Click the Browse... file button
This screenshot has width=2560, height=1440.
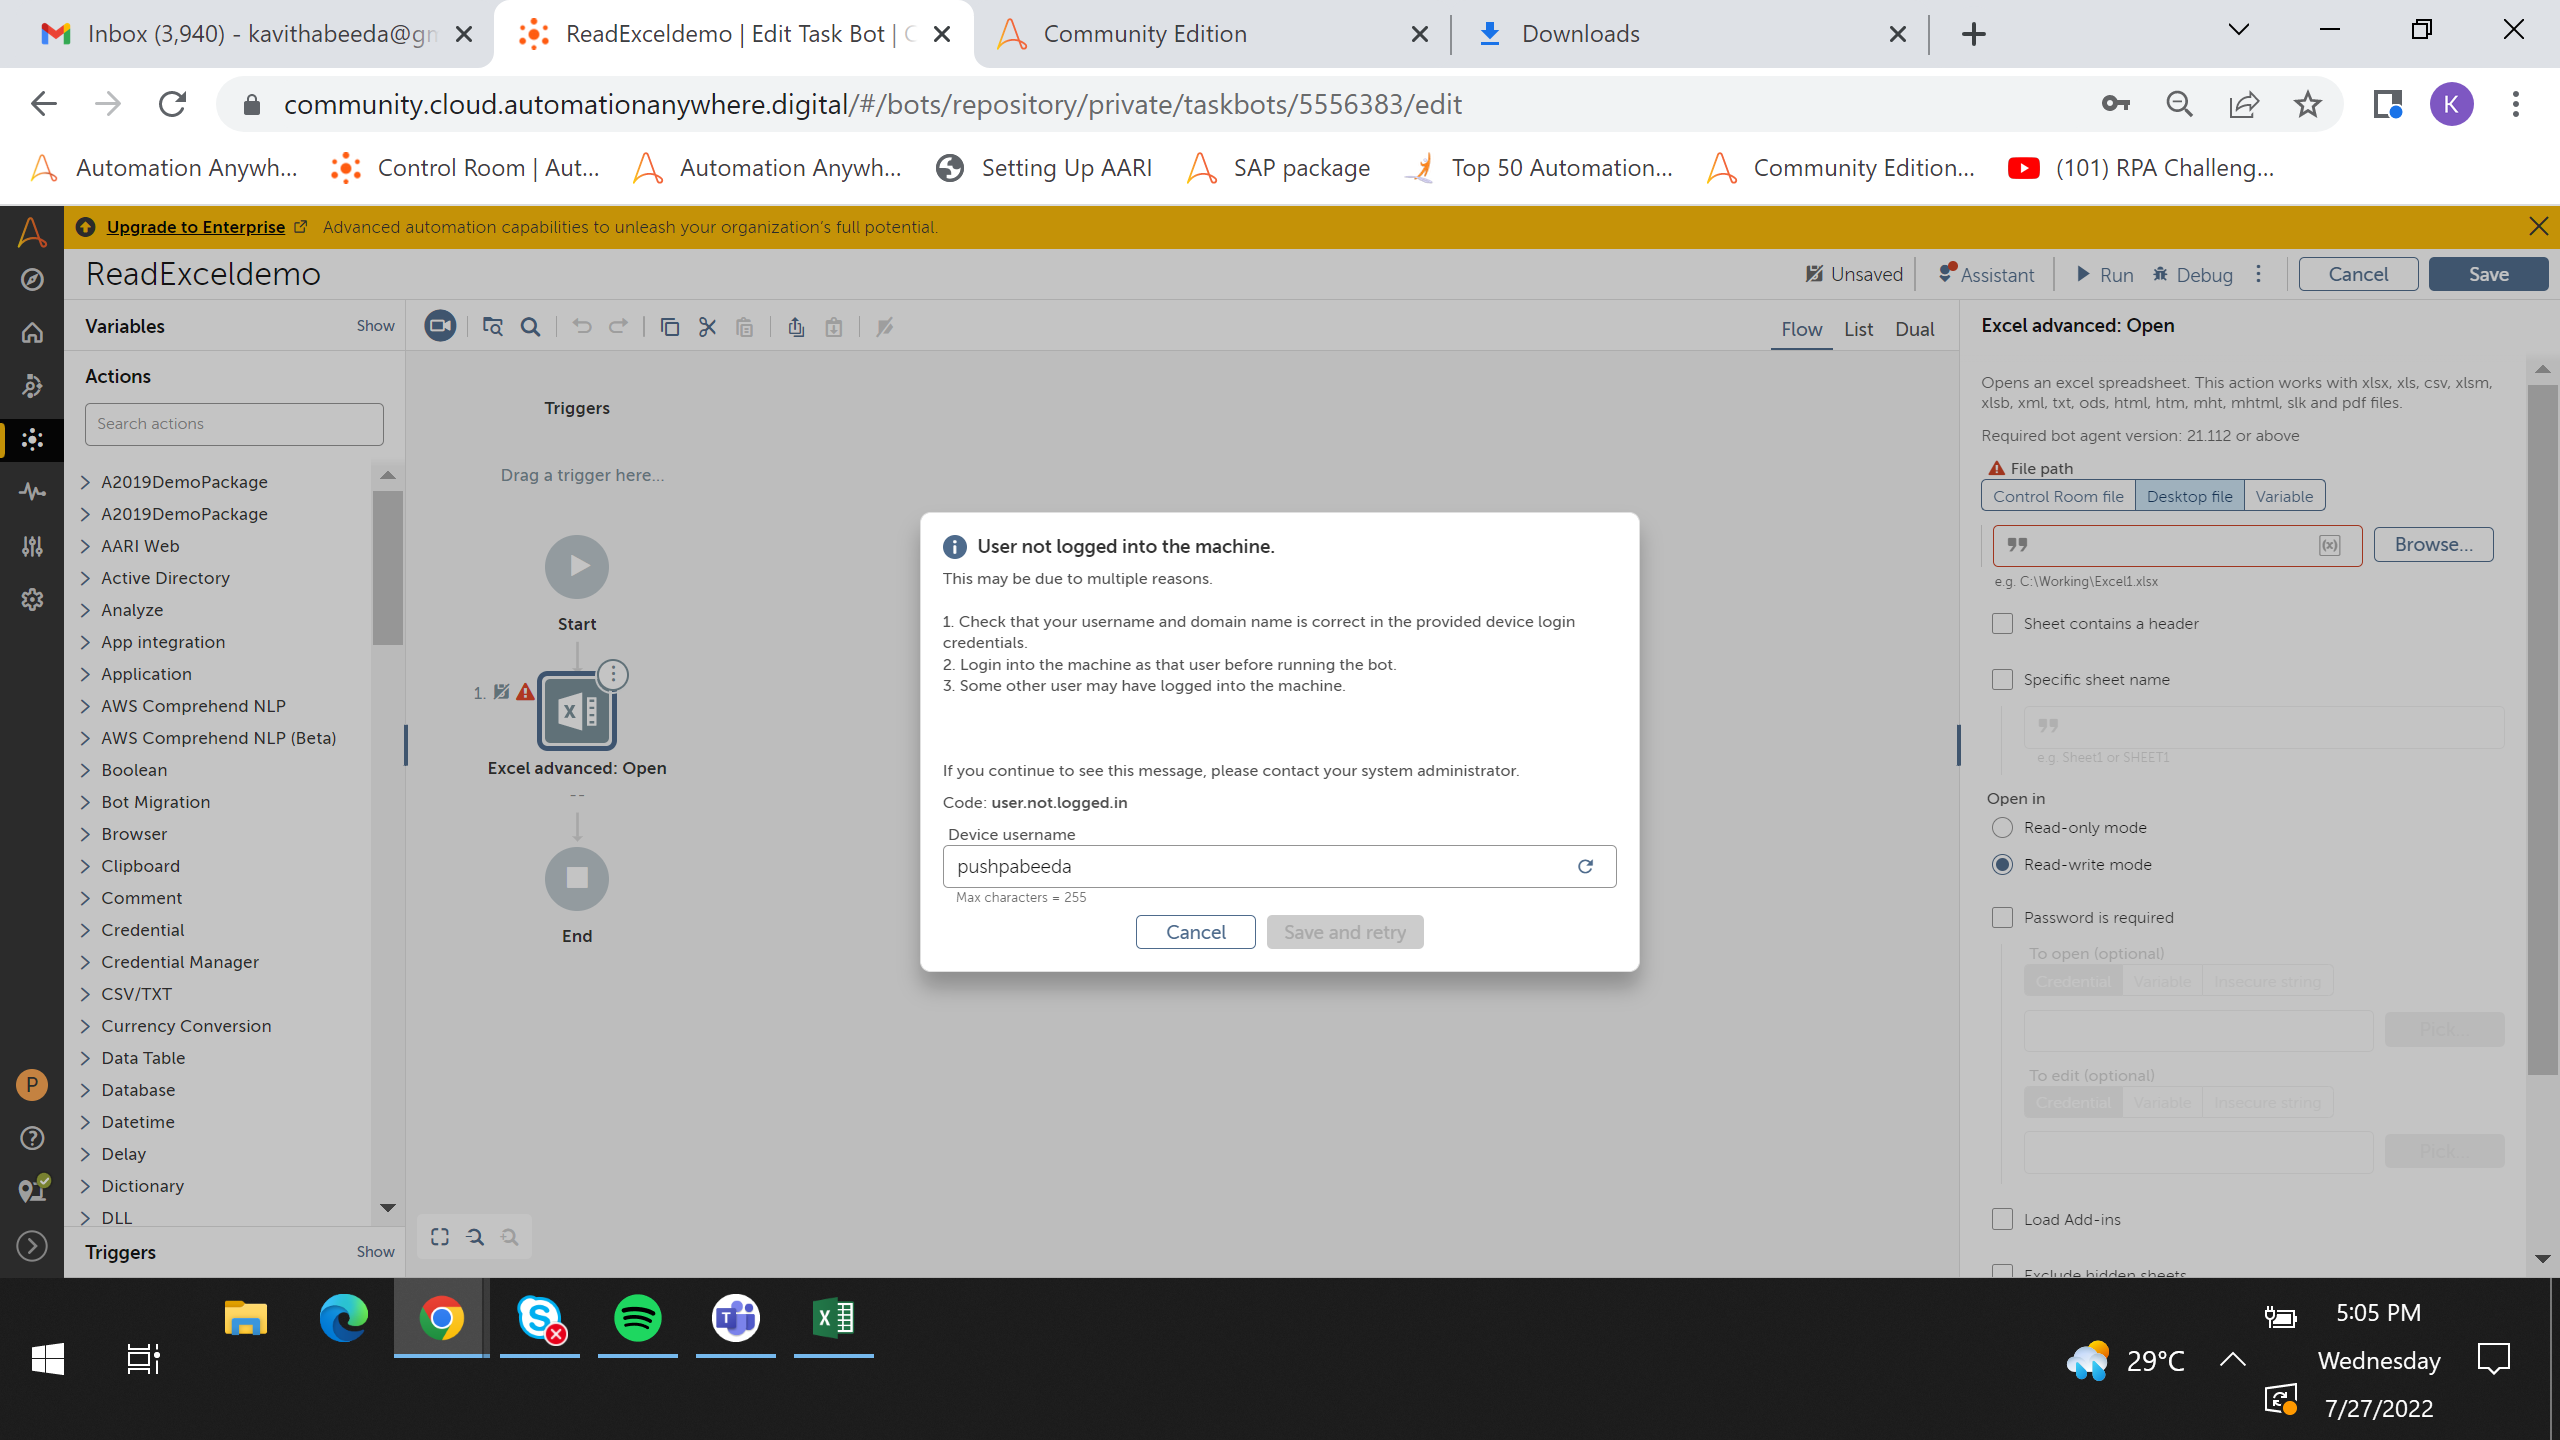pyautogui.click(x=2433, y=545)
